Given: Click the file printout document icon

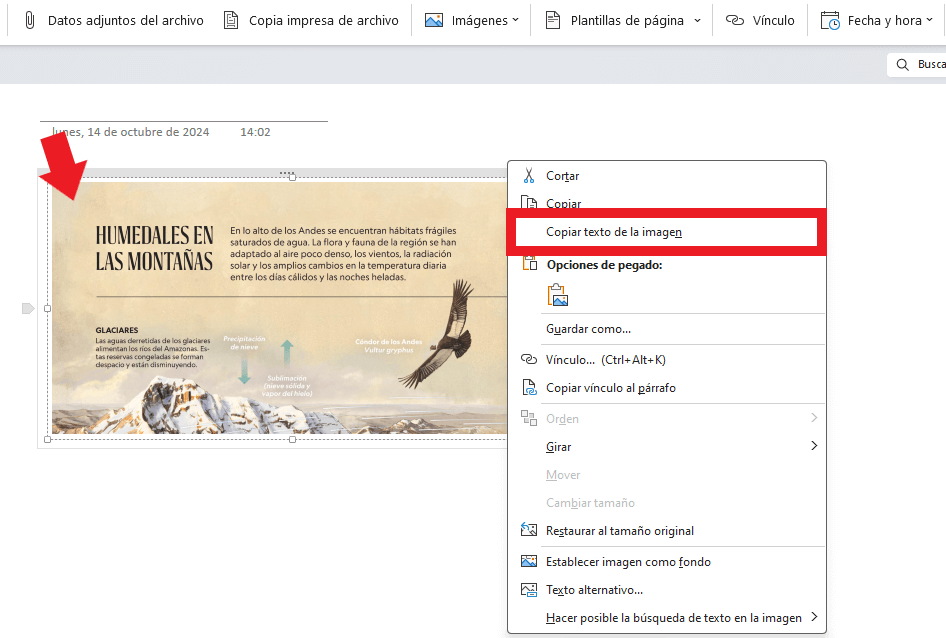Looking at the screenshot, I should (230, 21).
